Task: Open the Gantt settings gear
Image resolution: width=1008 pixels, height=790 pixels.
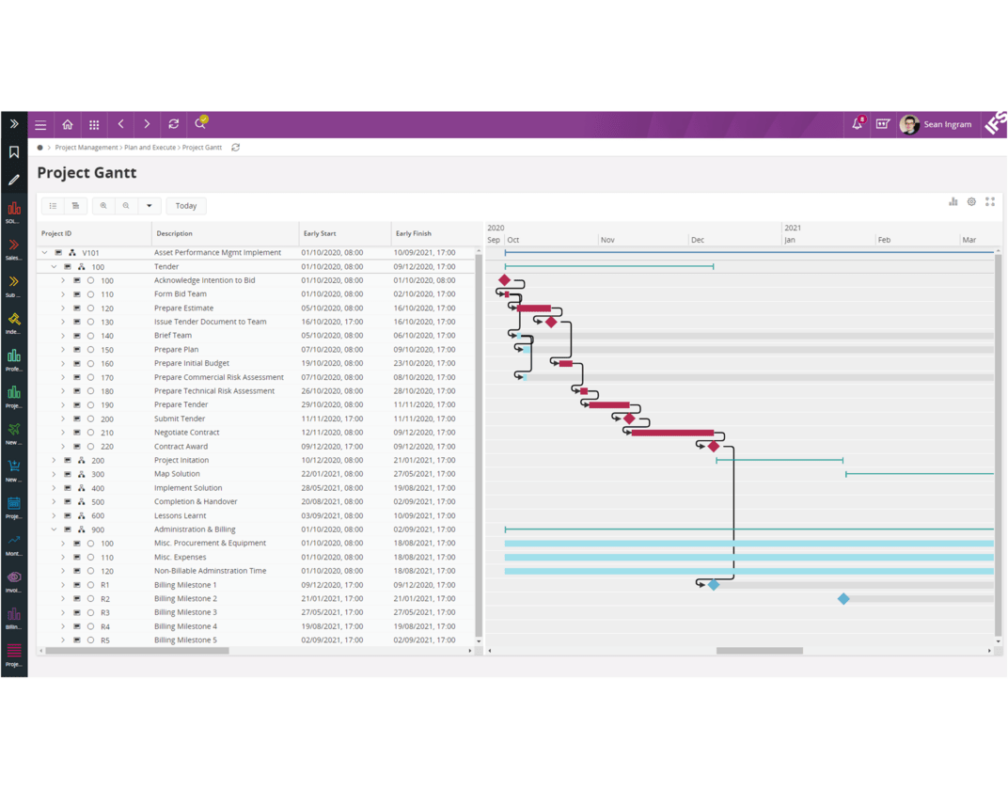Action: 972,202
